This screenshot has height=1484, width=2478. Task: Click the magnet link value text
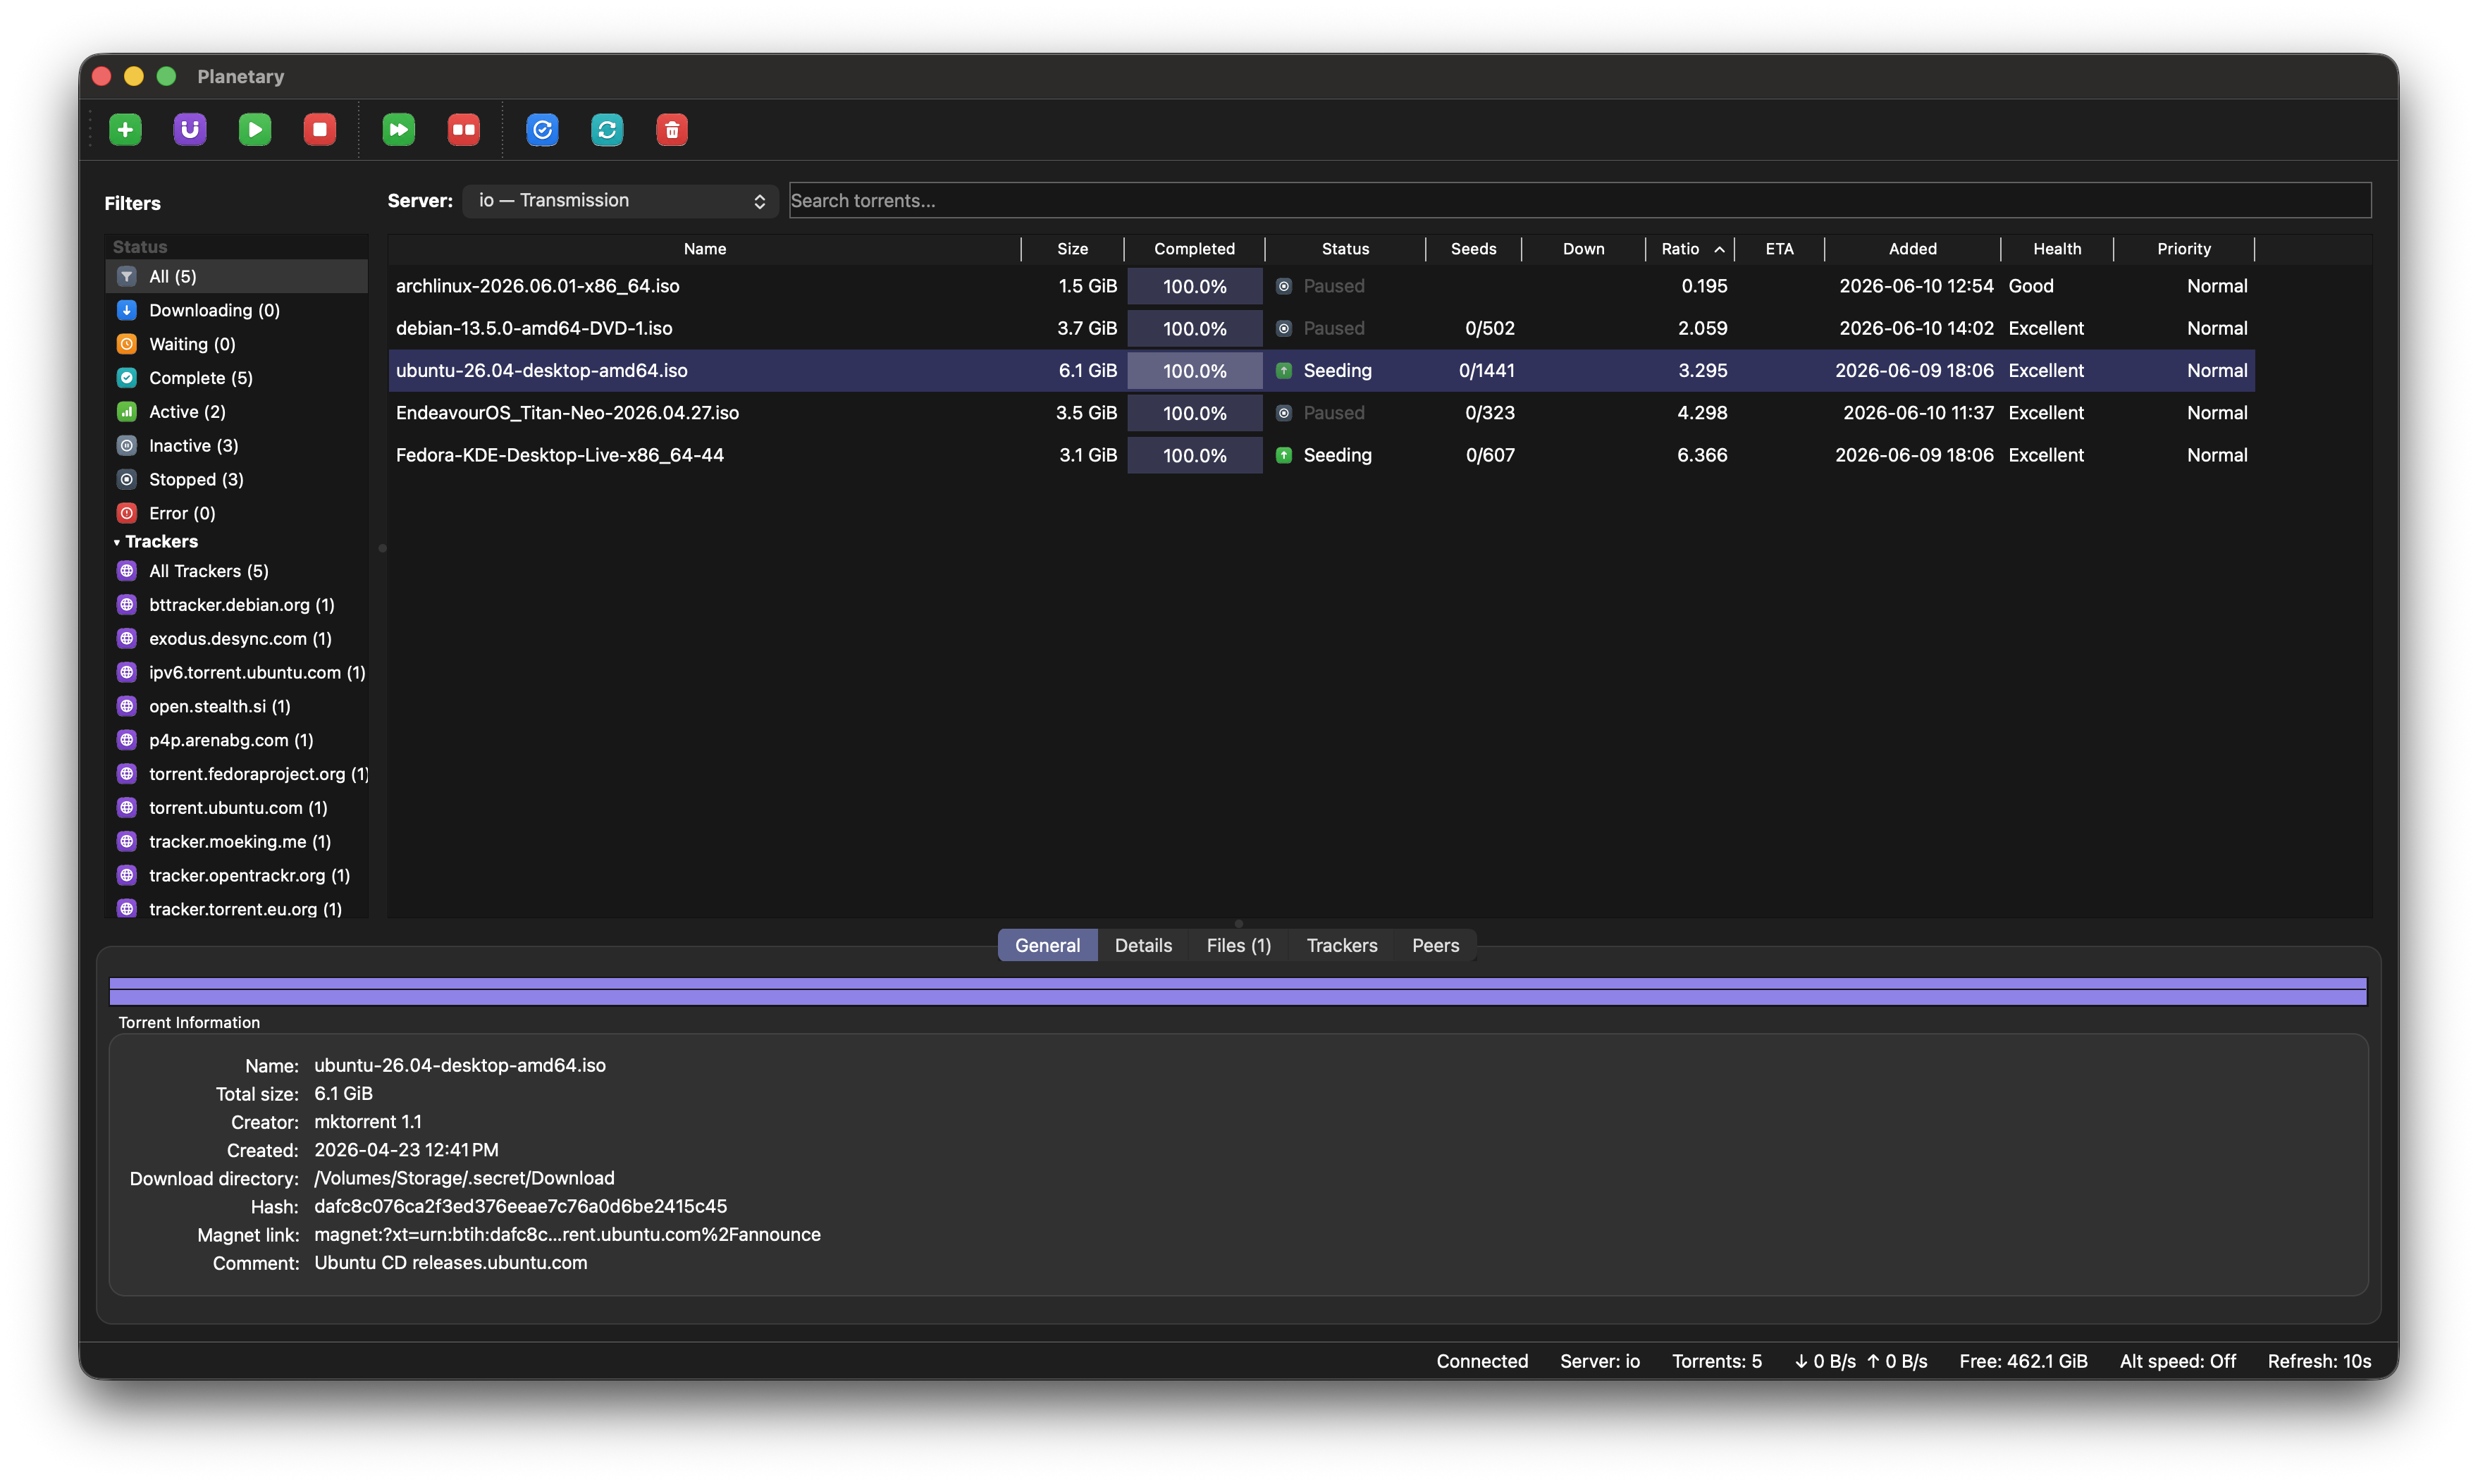click(x=567, y=1235)
